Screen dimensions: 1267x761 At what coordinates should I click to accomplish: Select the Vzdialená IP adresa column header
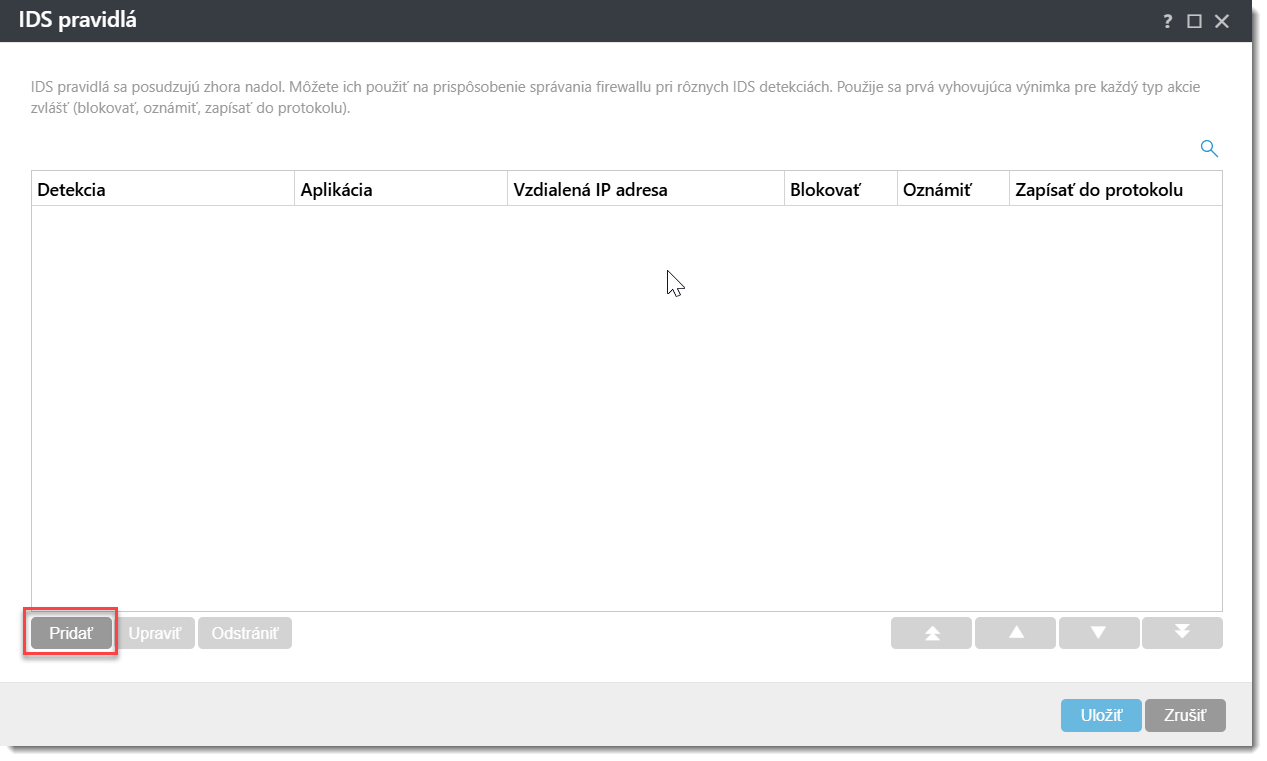tap(645, 189)
